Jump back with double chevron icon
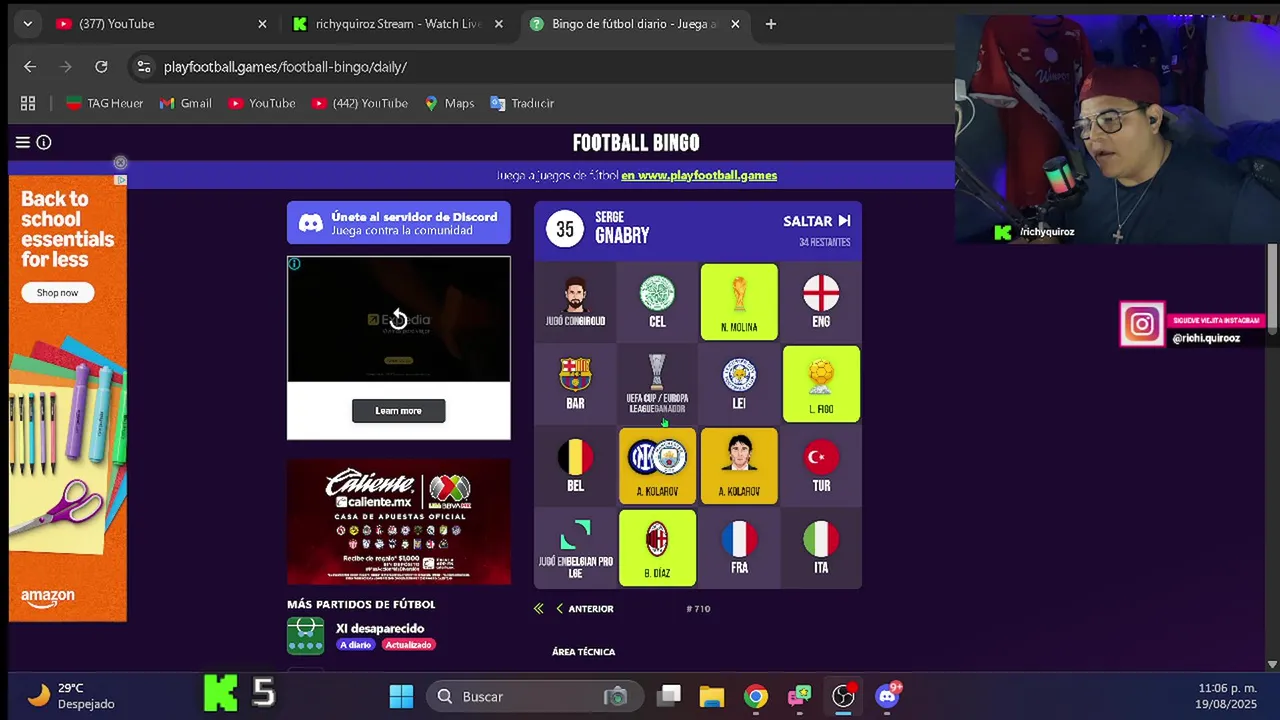Image resolution: width=1280 pixels, height=720 pixels. (538, 608)
